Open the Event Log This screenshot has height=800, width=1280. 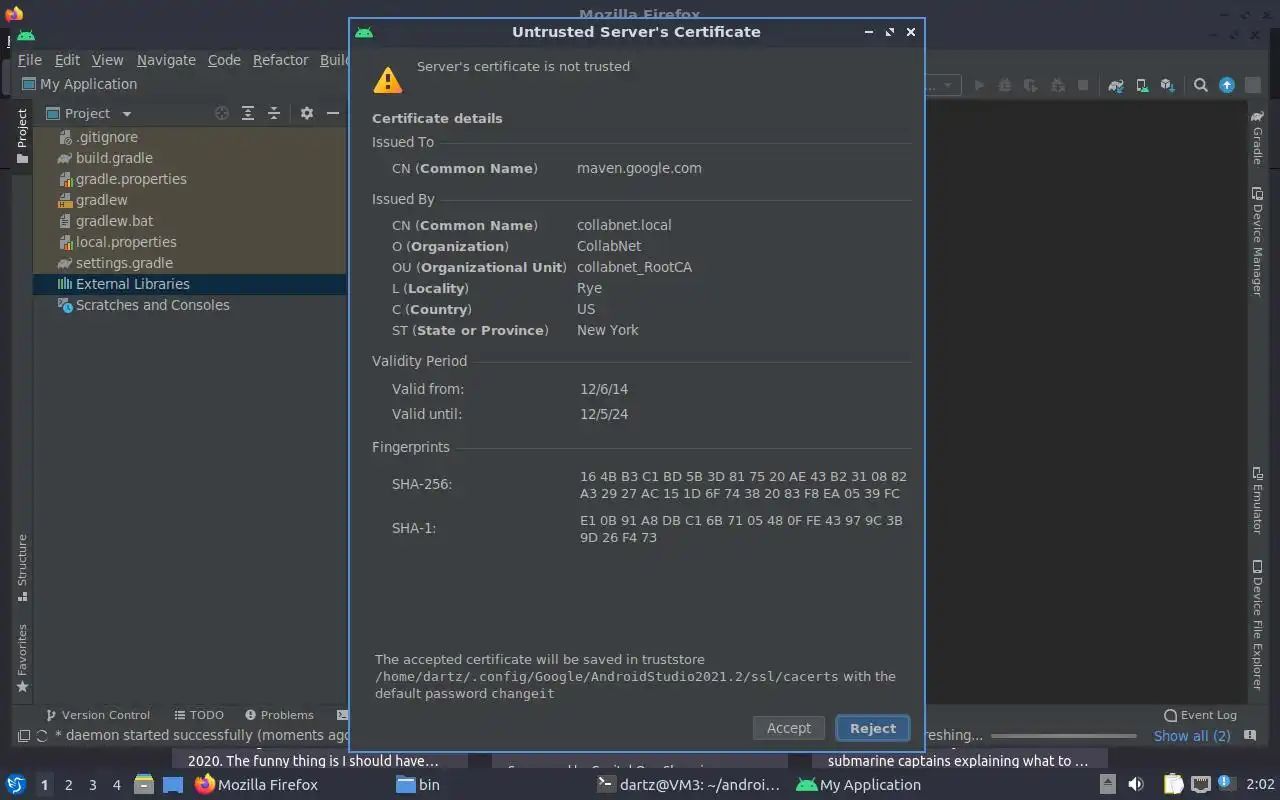pos(1201,715)
